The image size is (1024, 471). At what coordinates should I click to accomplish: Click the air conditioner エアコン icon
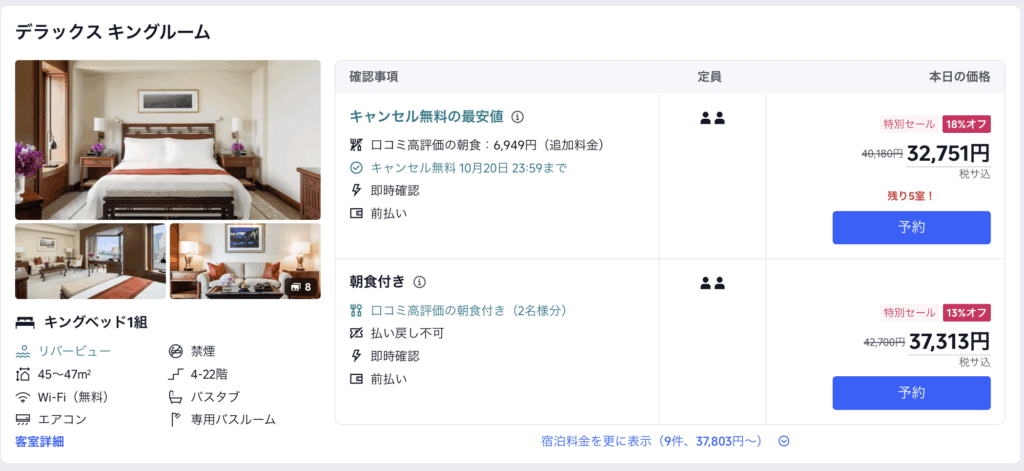(x=23, y=420)
